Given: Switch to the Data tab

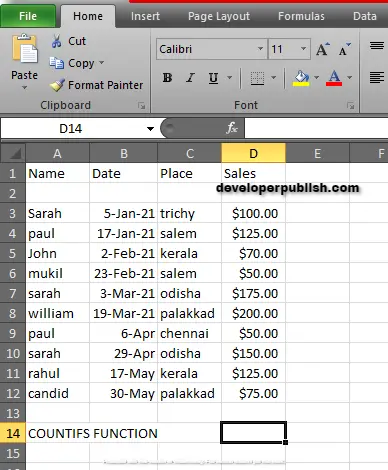Looking at the screenshot, I should (x=365, y=16).
